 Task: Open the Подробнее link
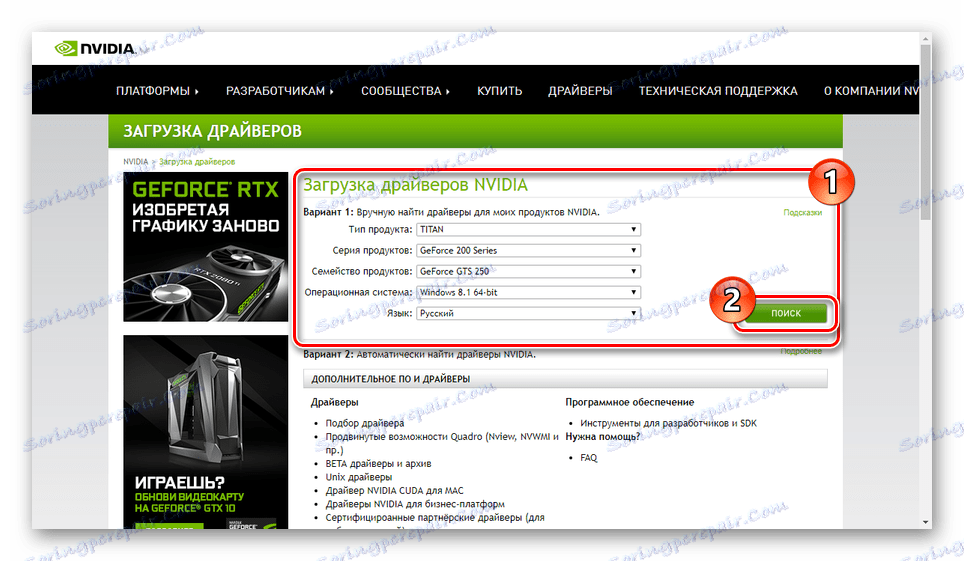801,351
